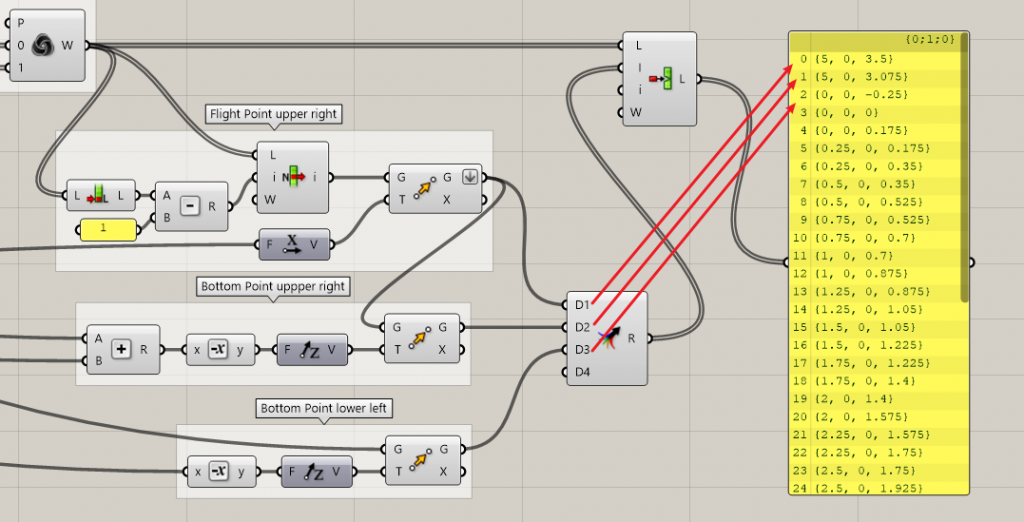Image resolution: width=1024 pixels, height=522 pixels.
Task: Click the down-arrow modifier on Move's G output
Action: point(470,178)
